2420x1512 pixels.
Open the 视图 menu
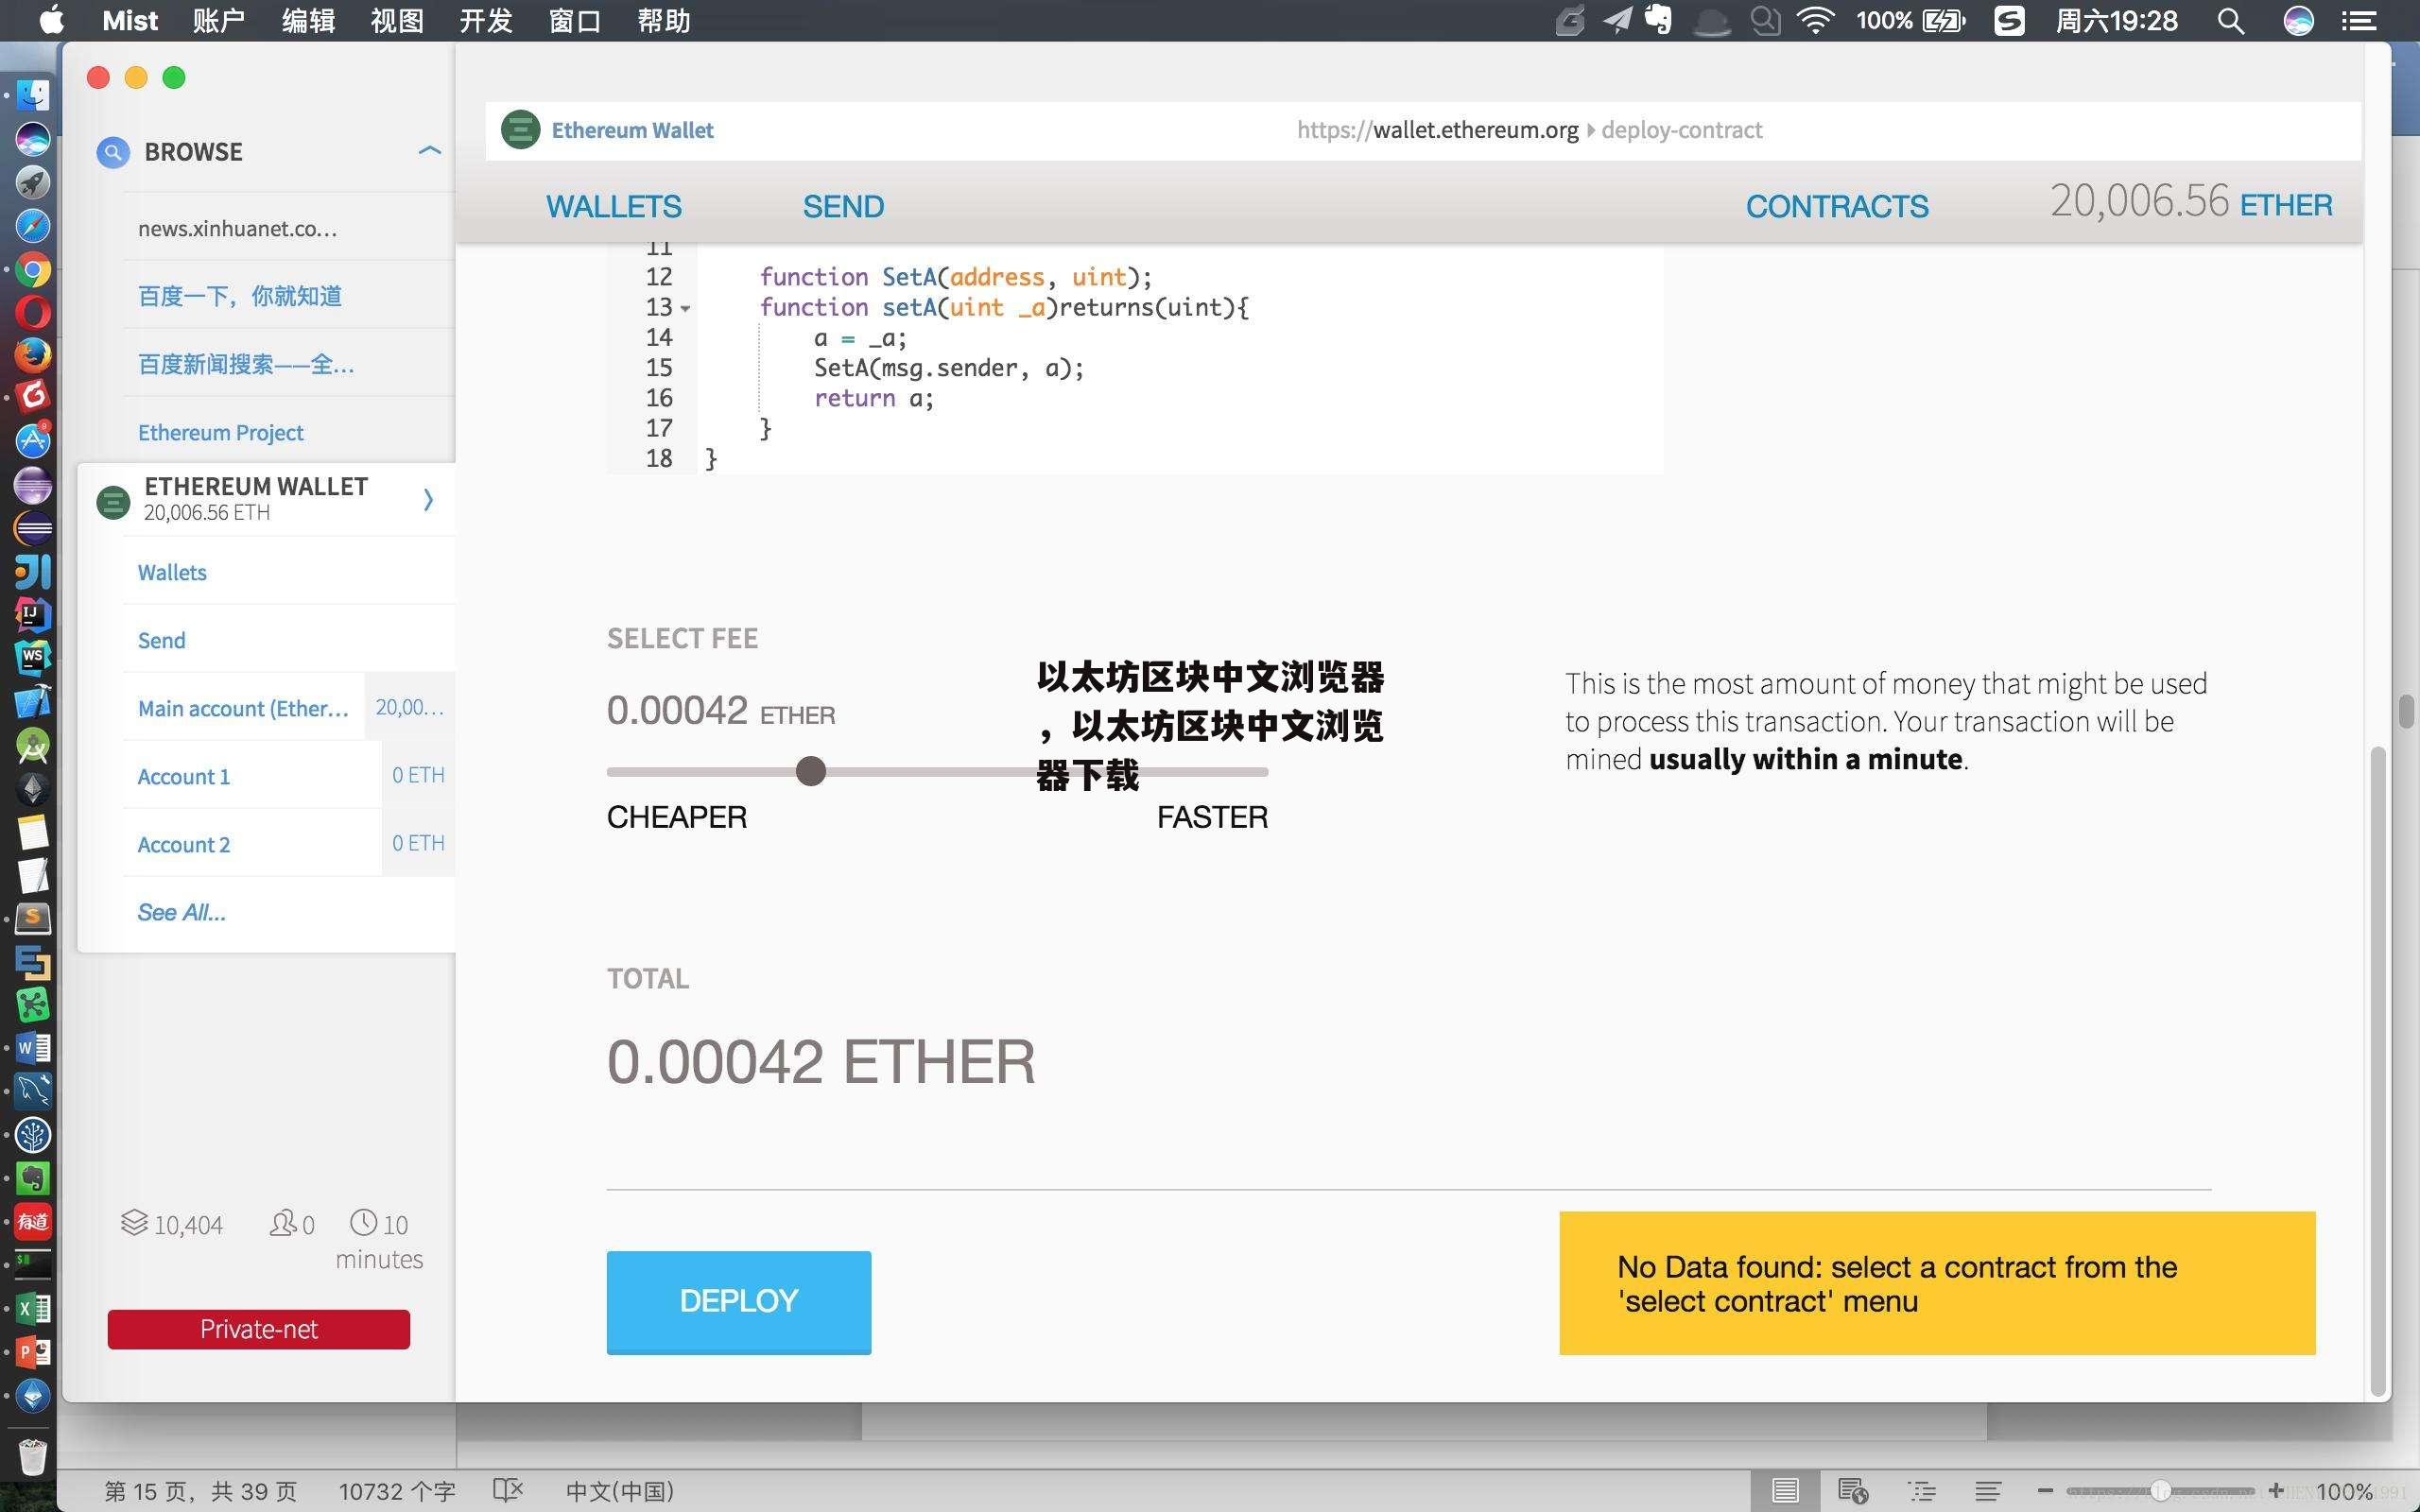[397, 20]
